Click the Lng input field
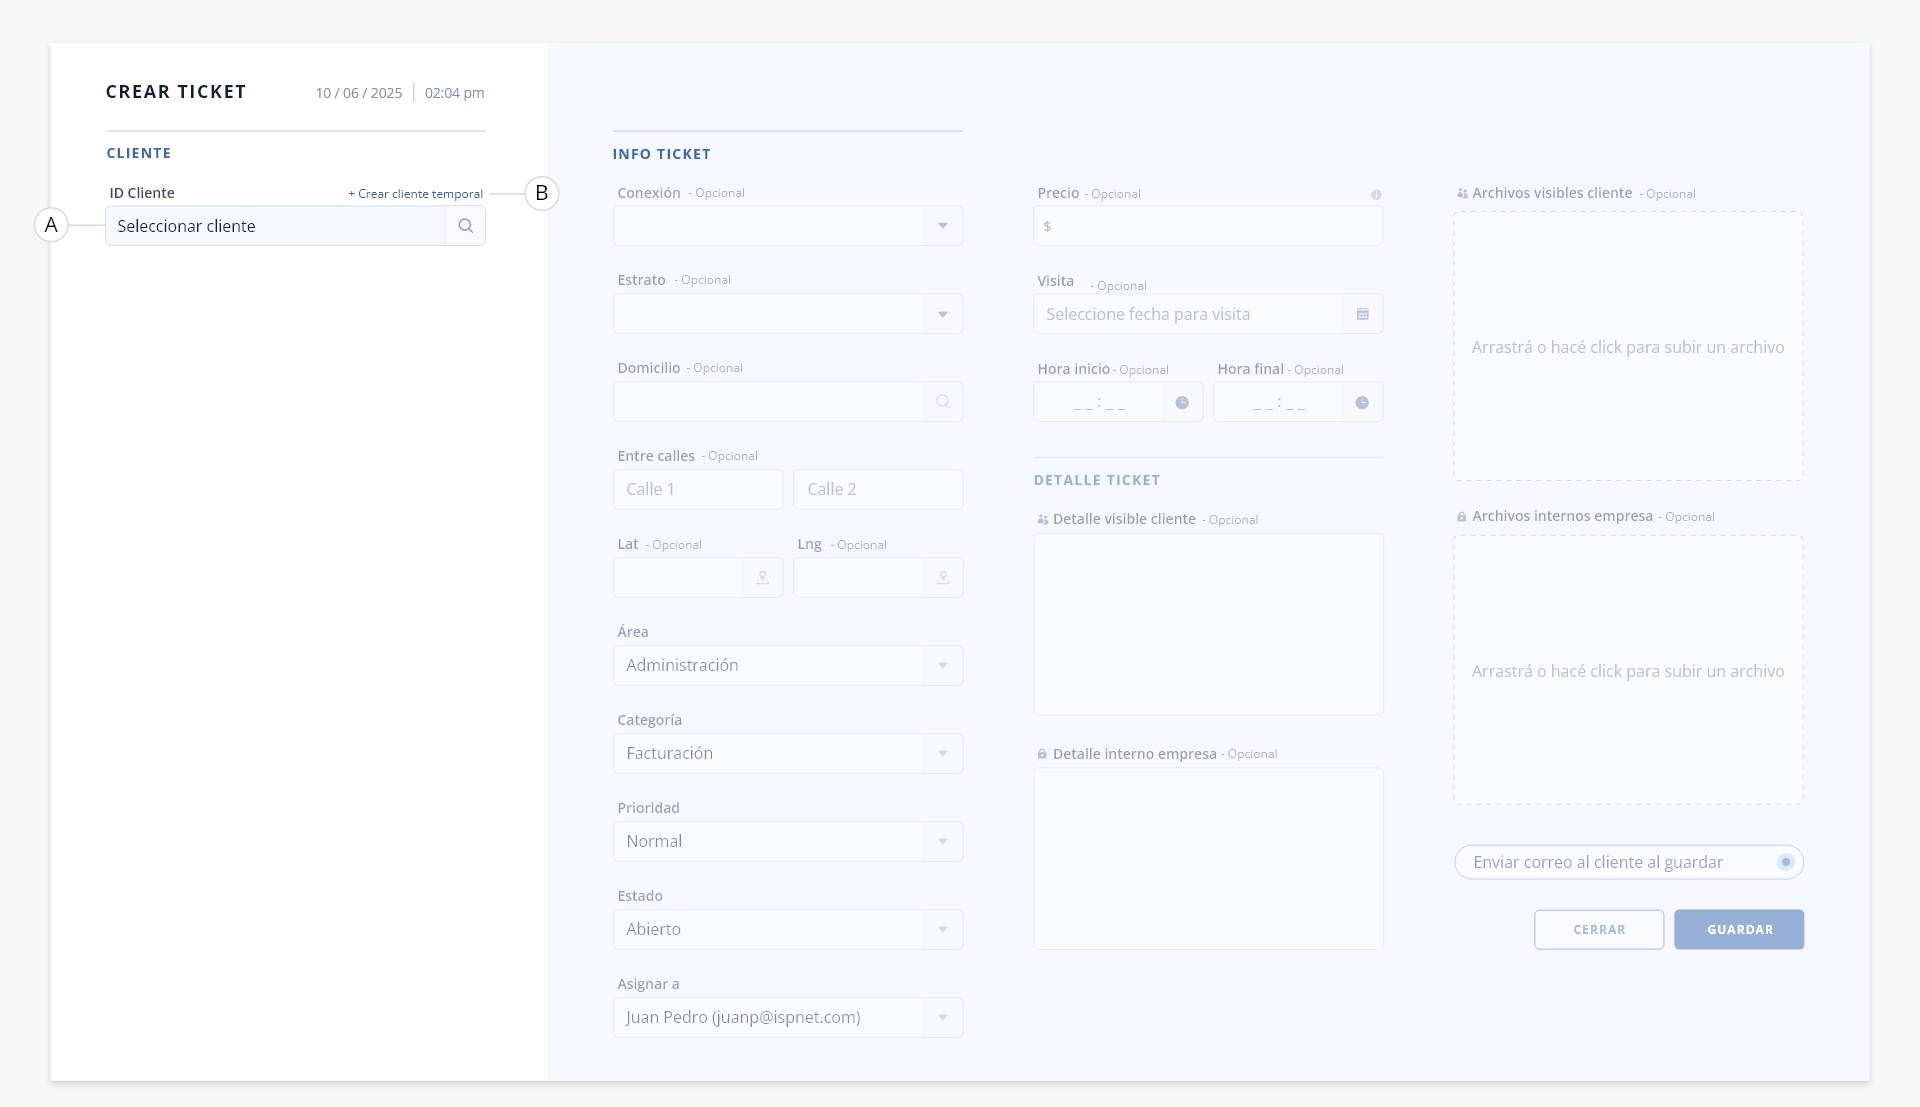The height and width of the screenshot is (1107, 1920). pos(878,578)
